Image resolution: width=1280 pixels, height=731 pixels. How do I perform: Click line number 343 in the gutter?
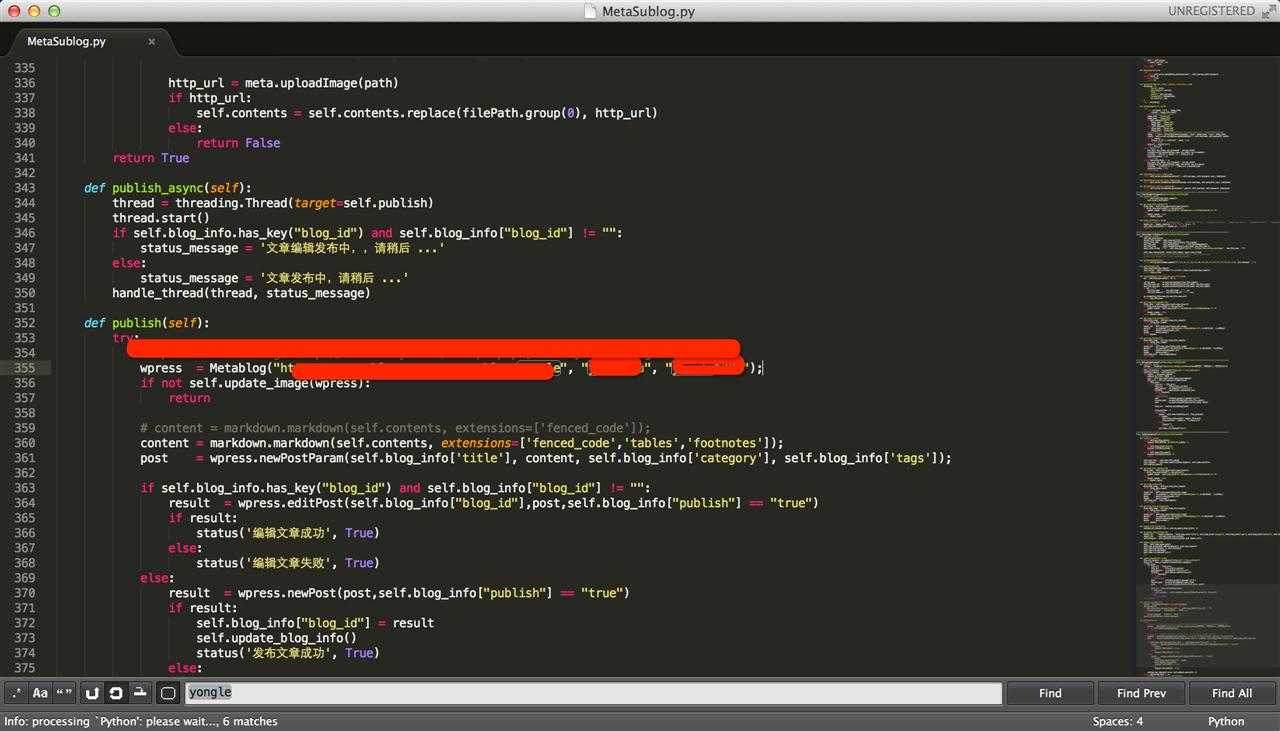[x=24, y=188]
